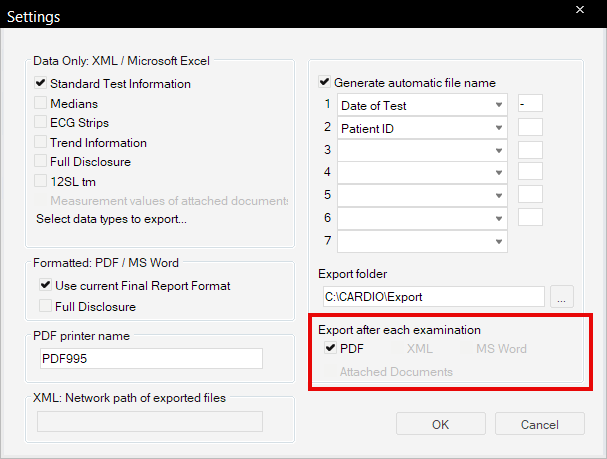The height and width of the screenshot is (459, 607).
Task: Open file name field 5 dropdown
Action: click(x=498, y=195)
